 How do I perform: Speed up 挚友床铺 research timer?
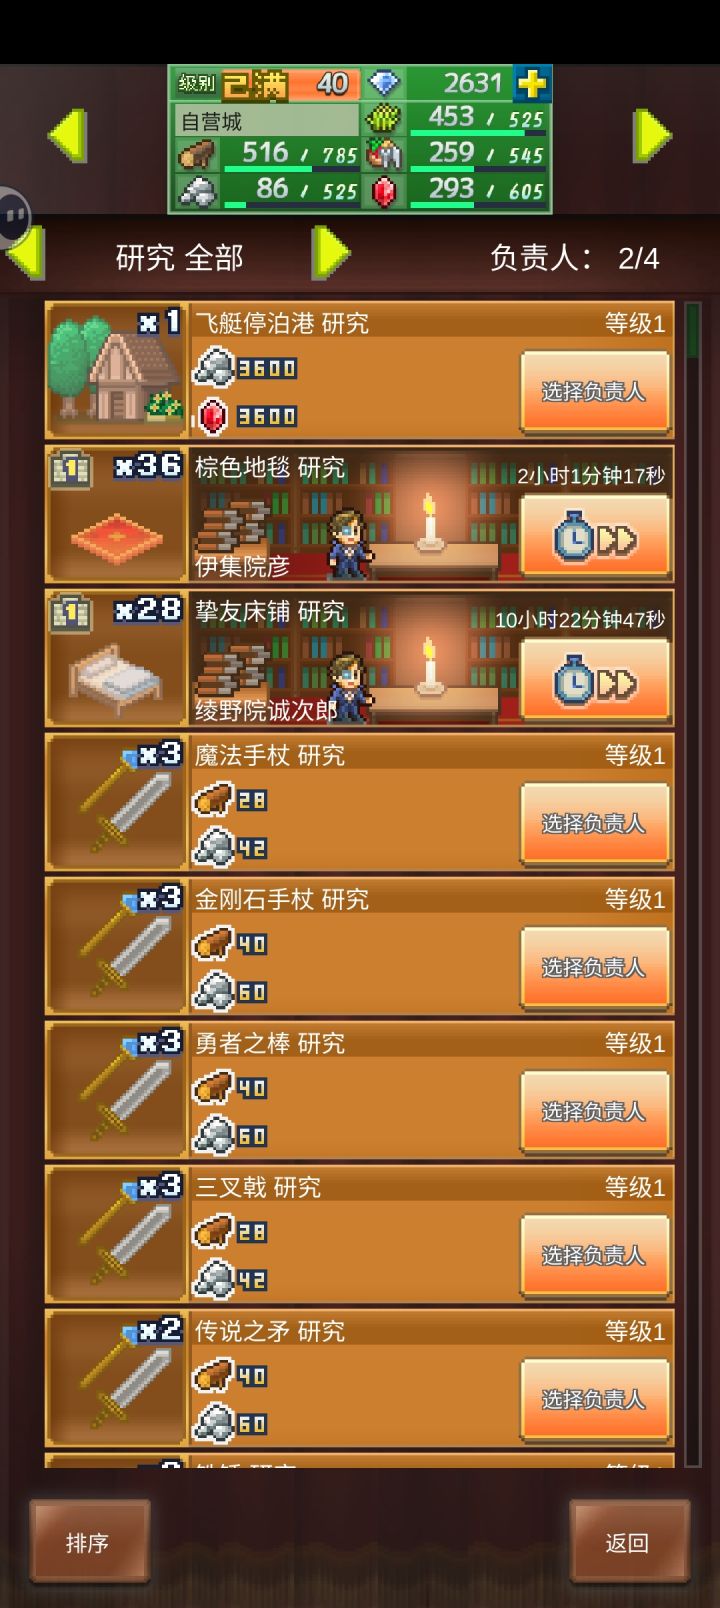[595, 681]
